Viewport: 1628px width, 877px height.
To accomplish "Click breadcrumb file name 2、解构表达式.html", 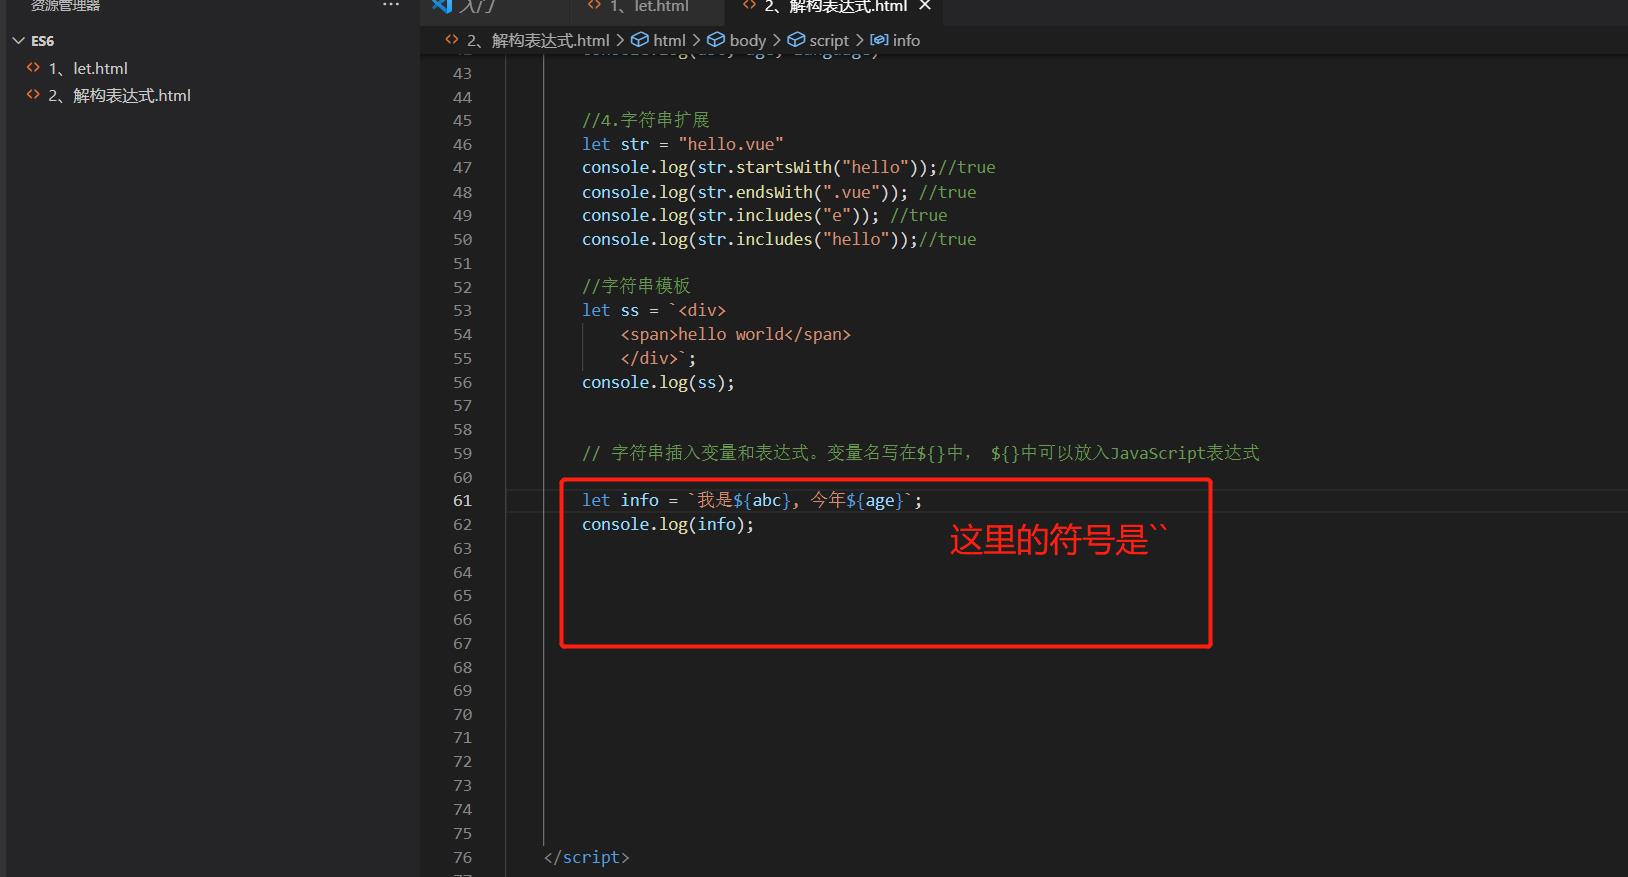I will (538, 40).
